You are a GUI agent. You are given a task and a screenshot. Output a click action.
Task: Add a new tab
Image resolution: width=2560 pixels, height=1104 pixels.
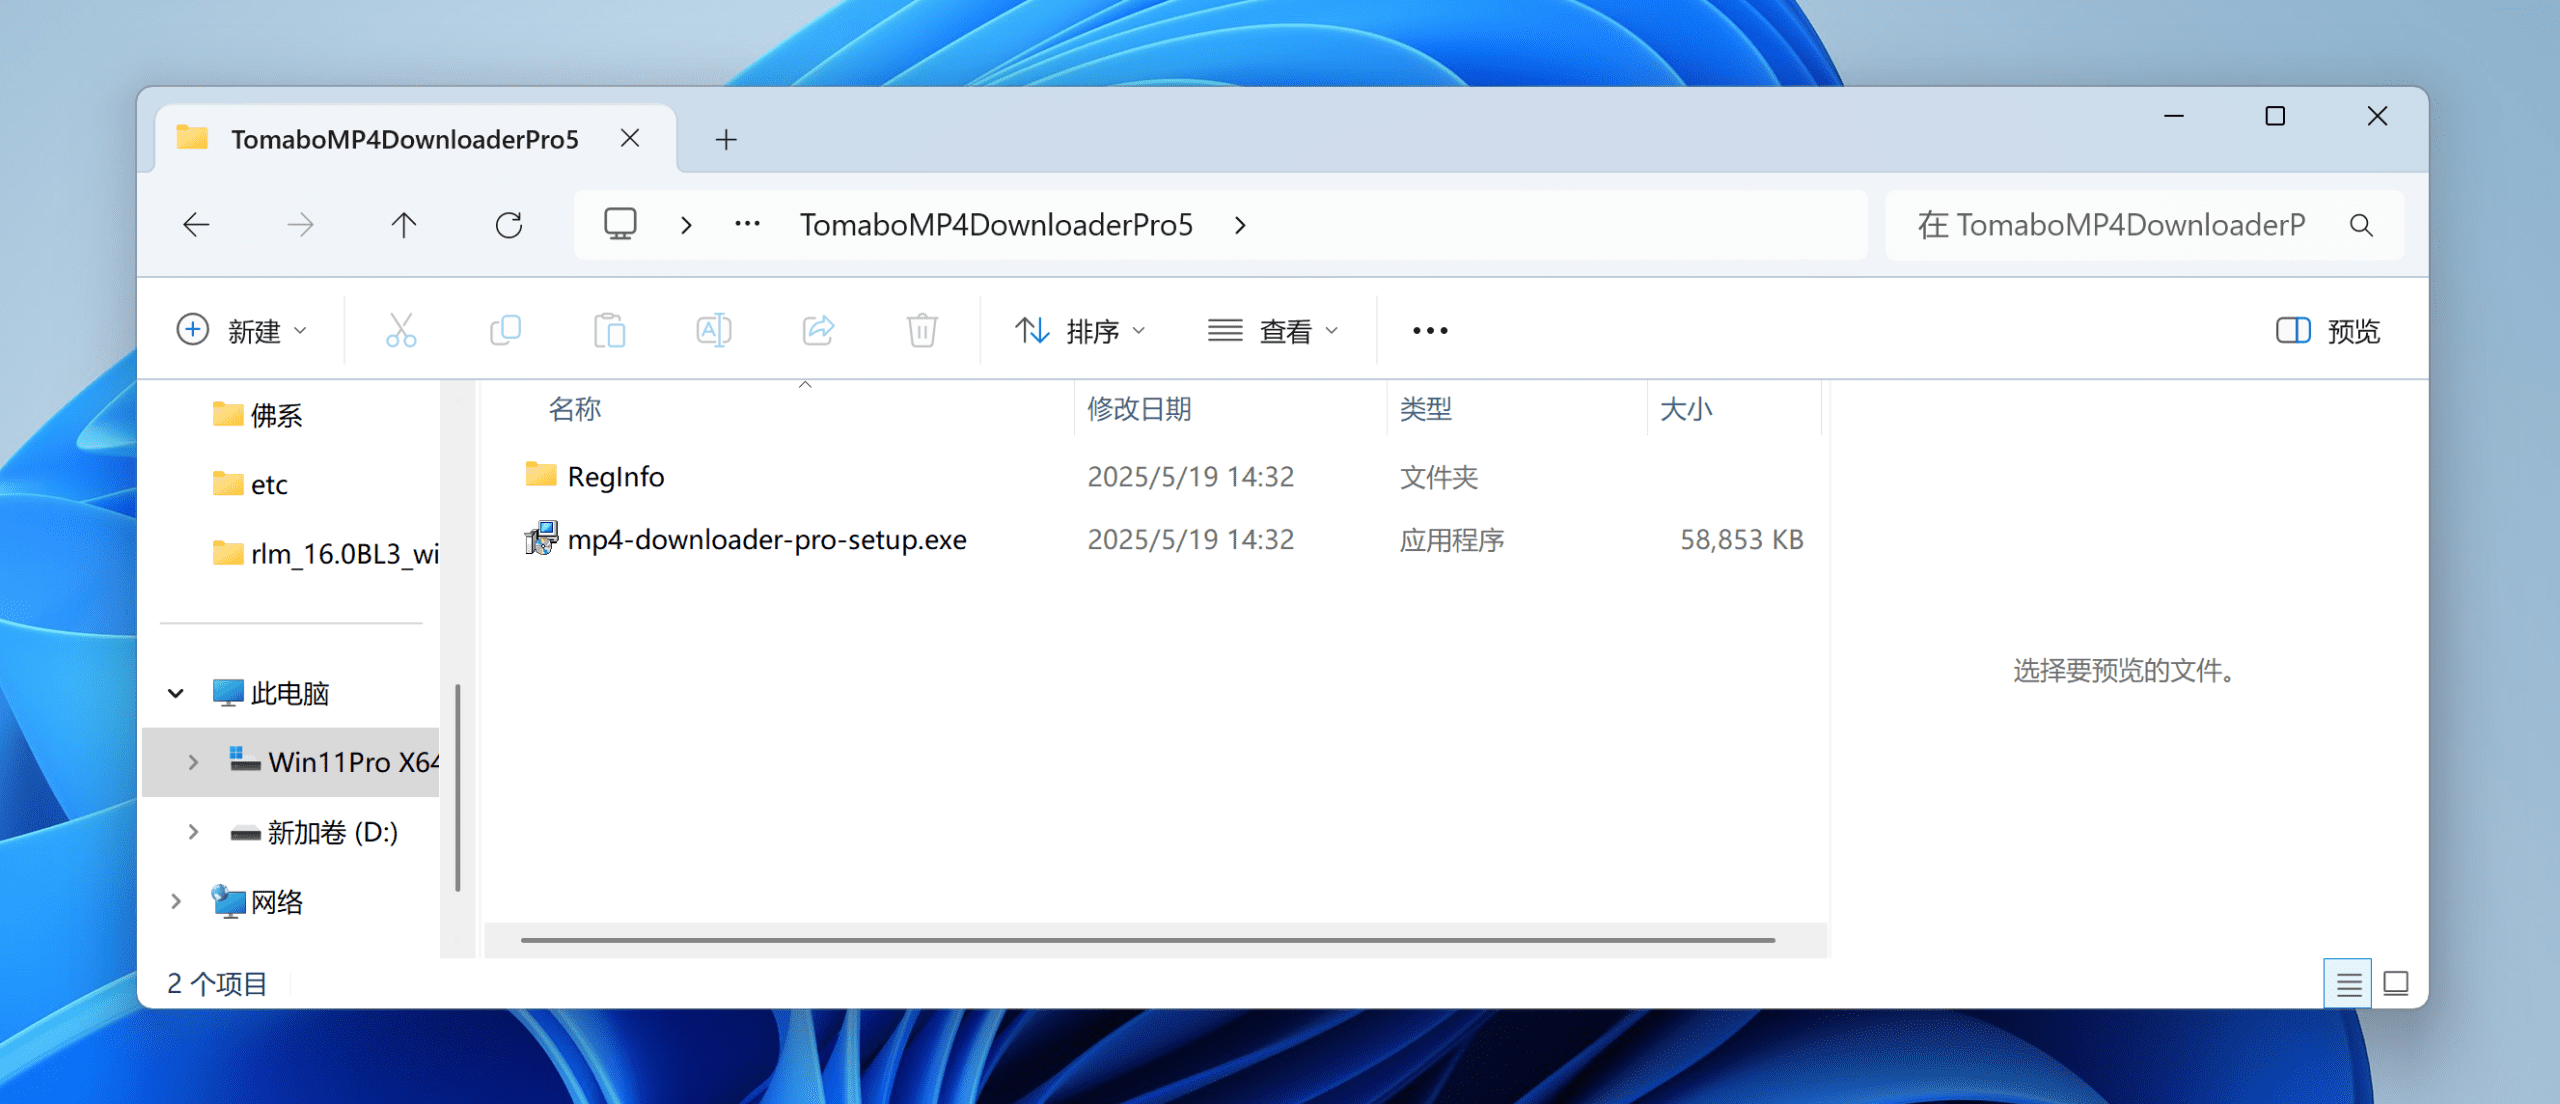point(726,140)
